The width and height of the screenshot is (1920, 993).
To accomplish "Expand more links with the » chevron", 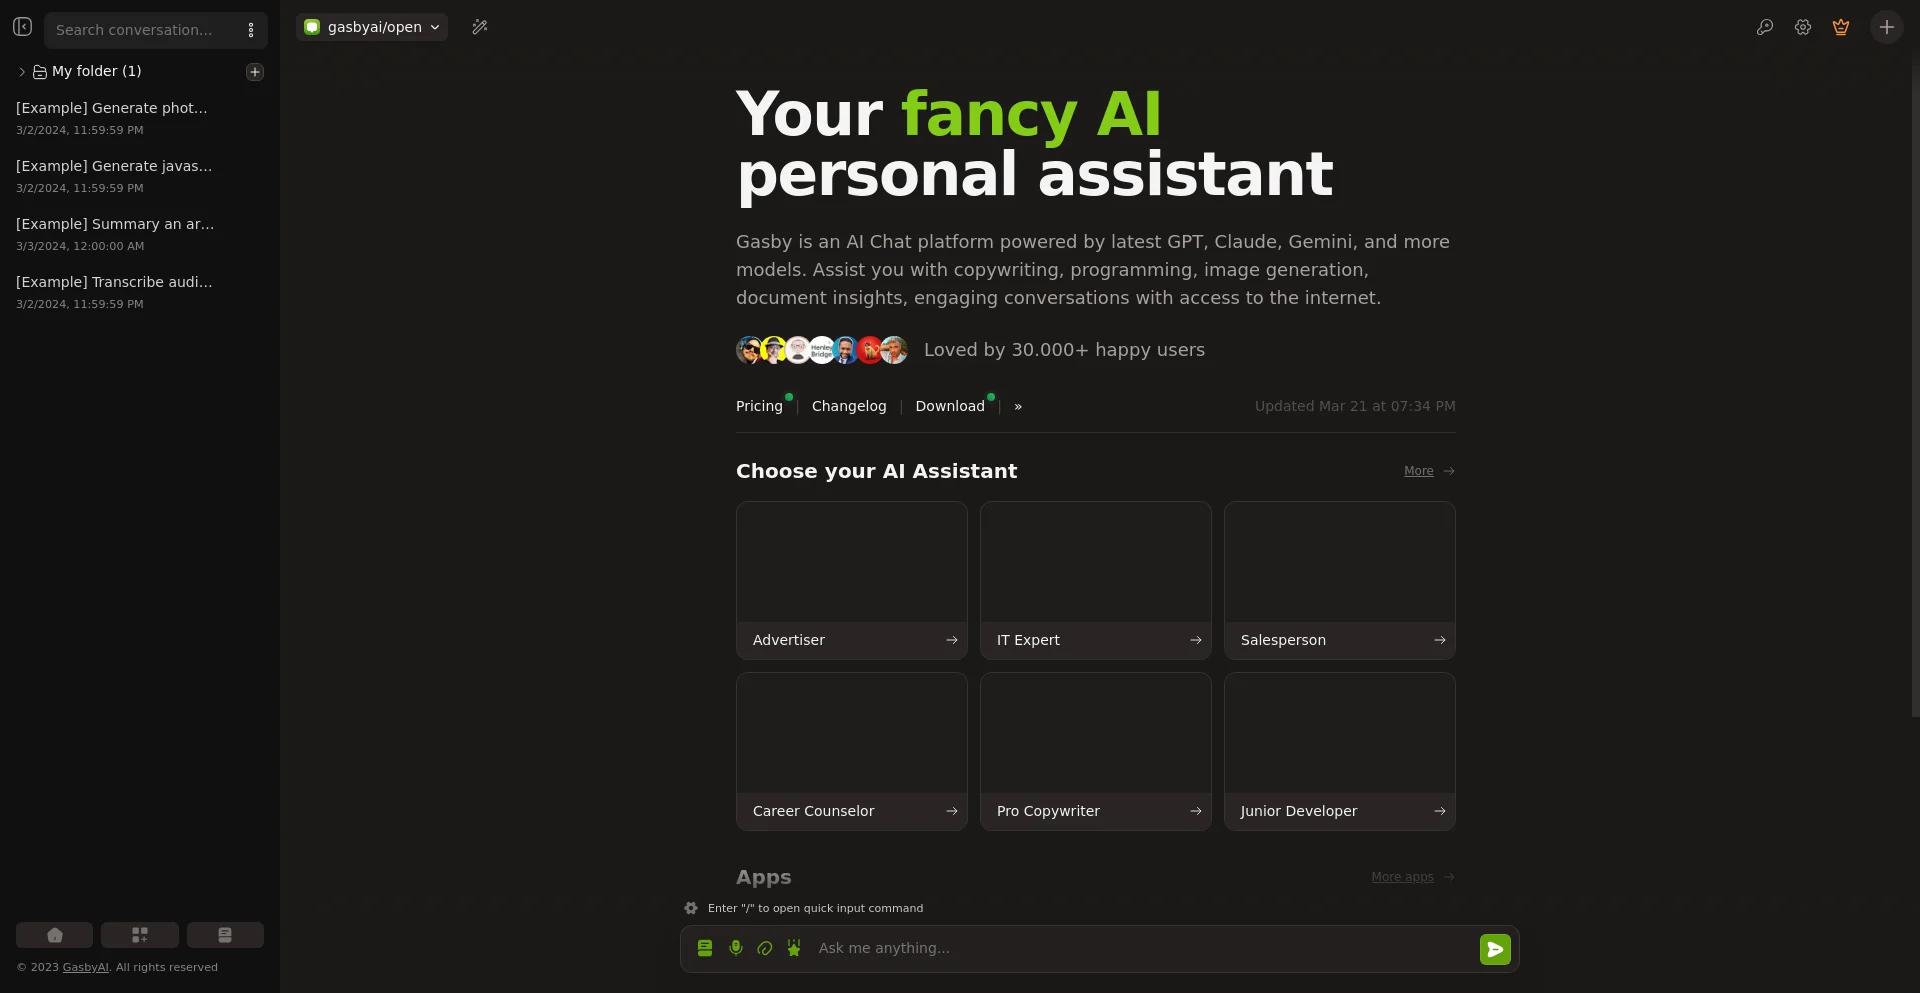I will coord(1018,406).
